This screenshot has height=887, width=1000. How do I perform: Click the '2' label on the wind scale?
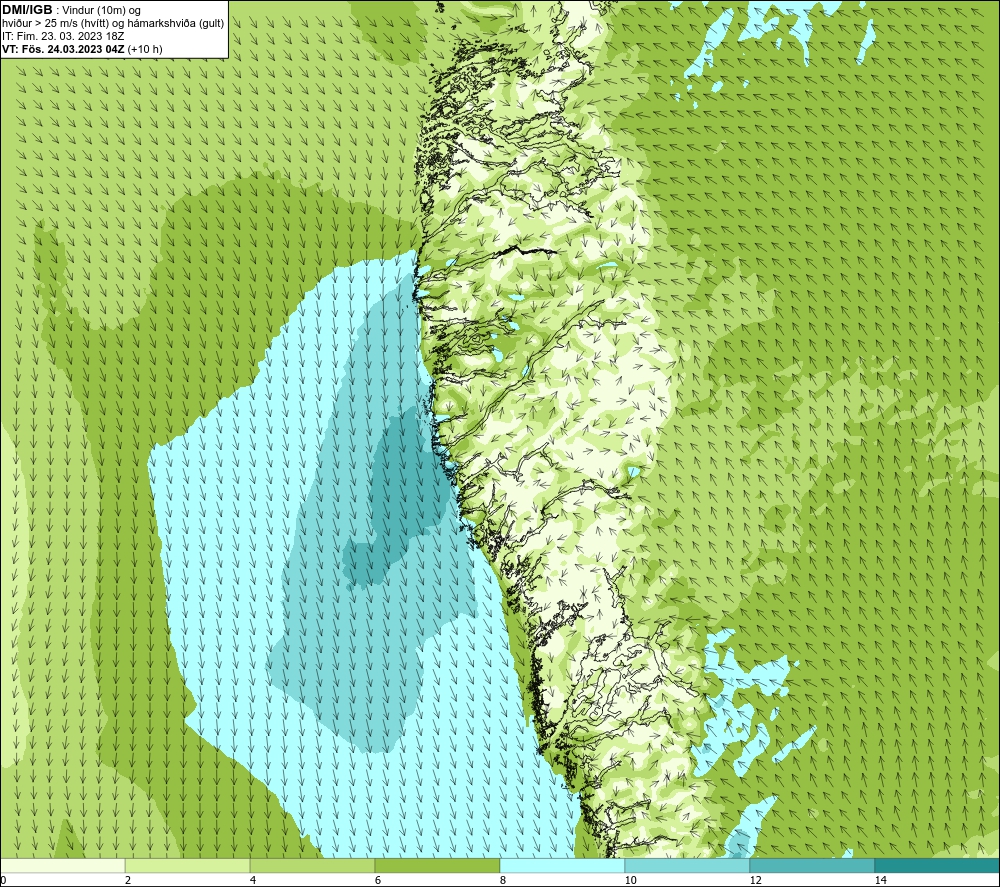coord(128,881)
